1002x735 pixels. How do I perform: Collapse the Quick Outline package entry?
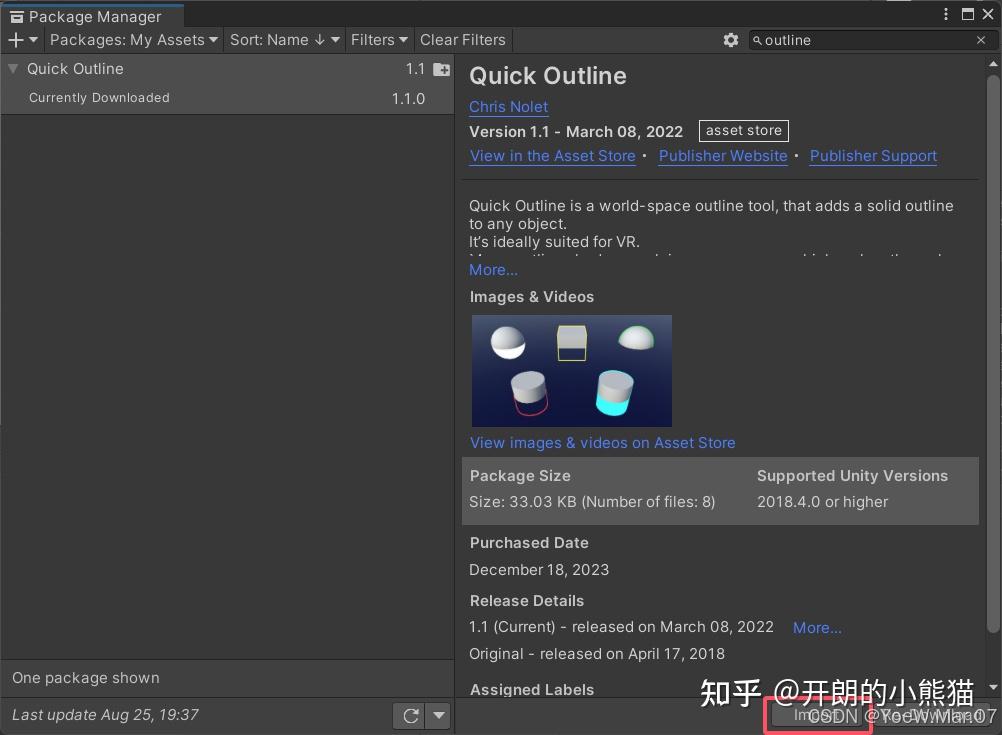point(12,69)
